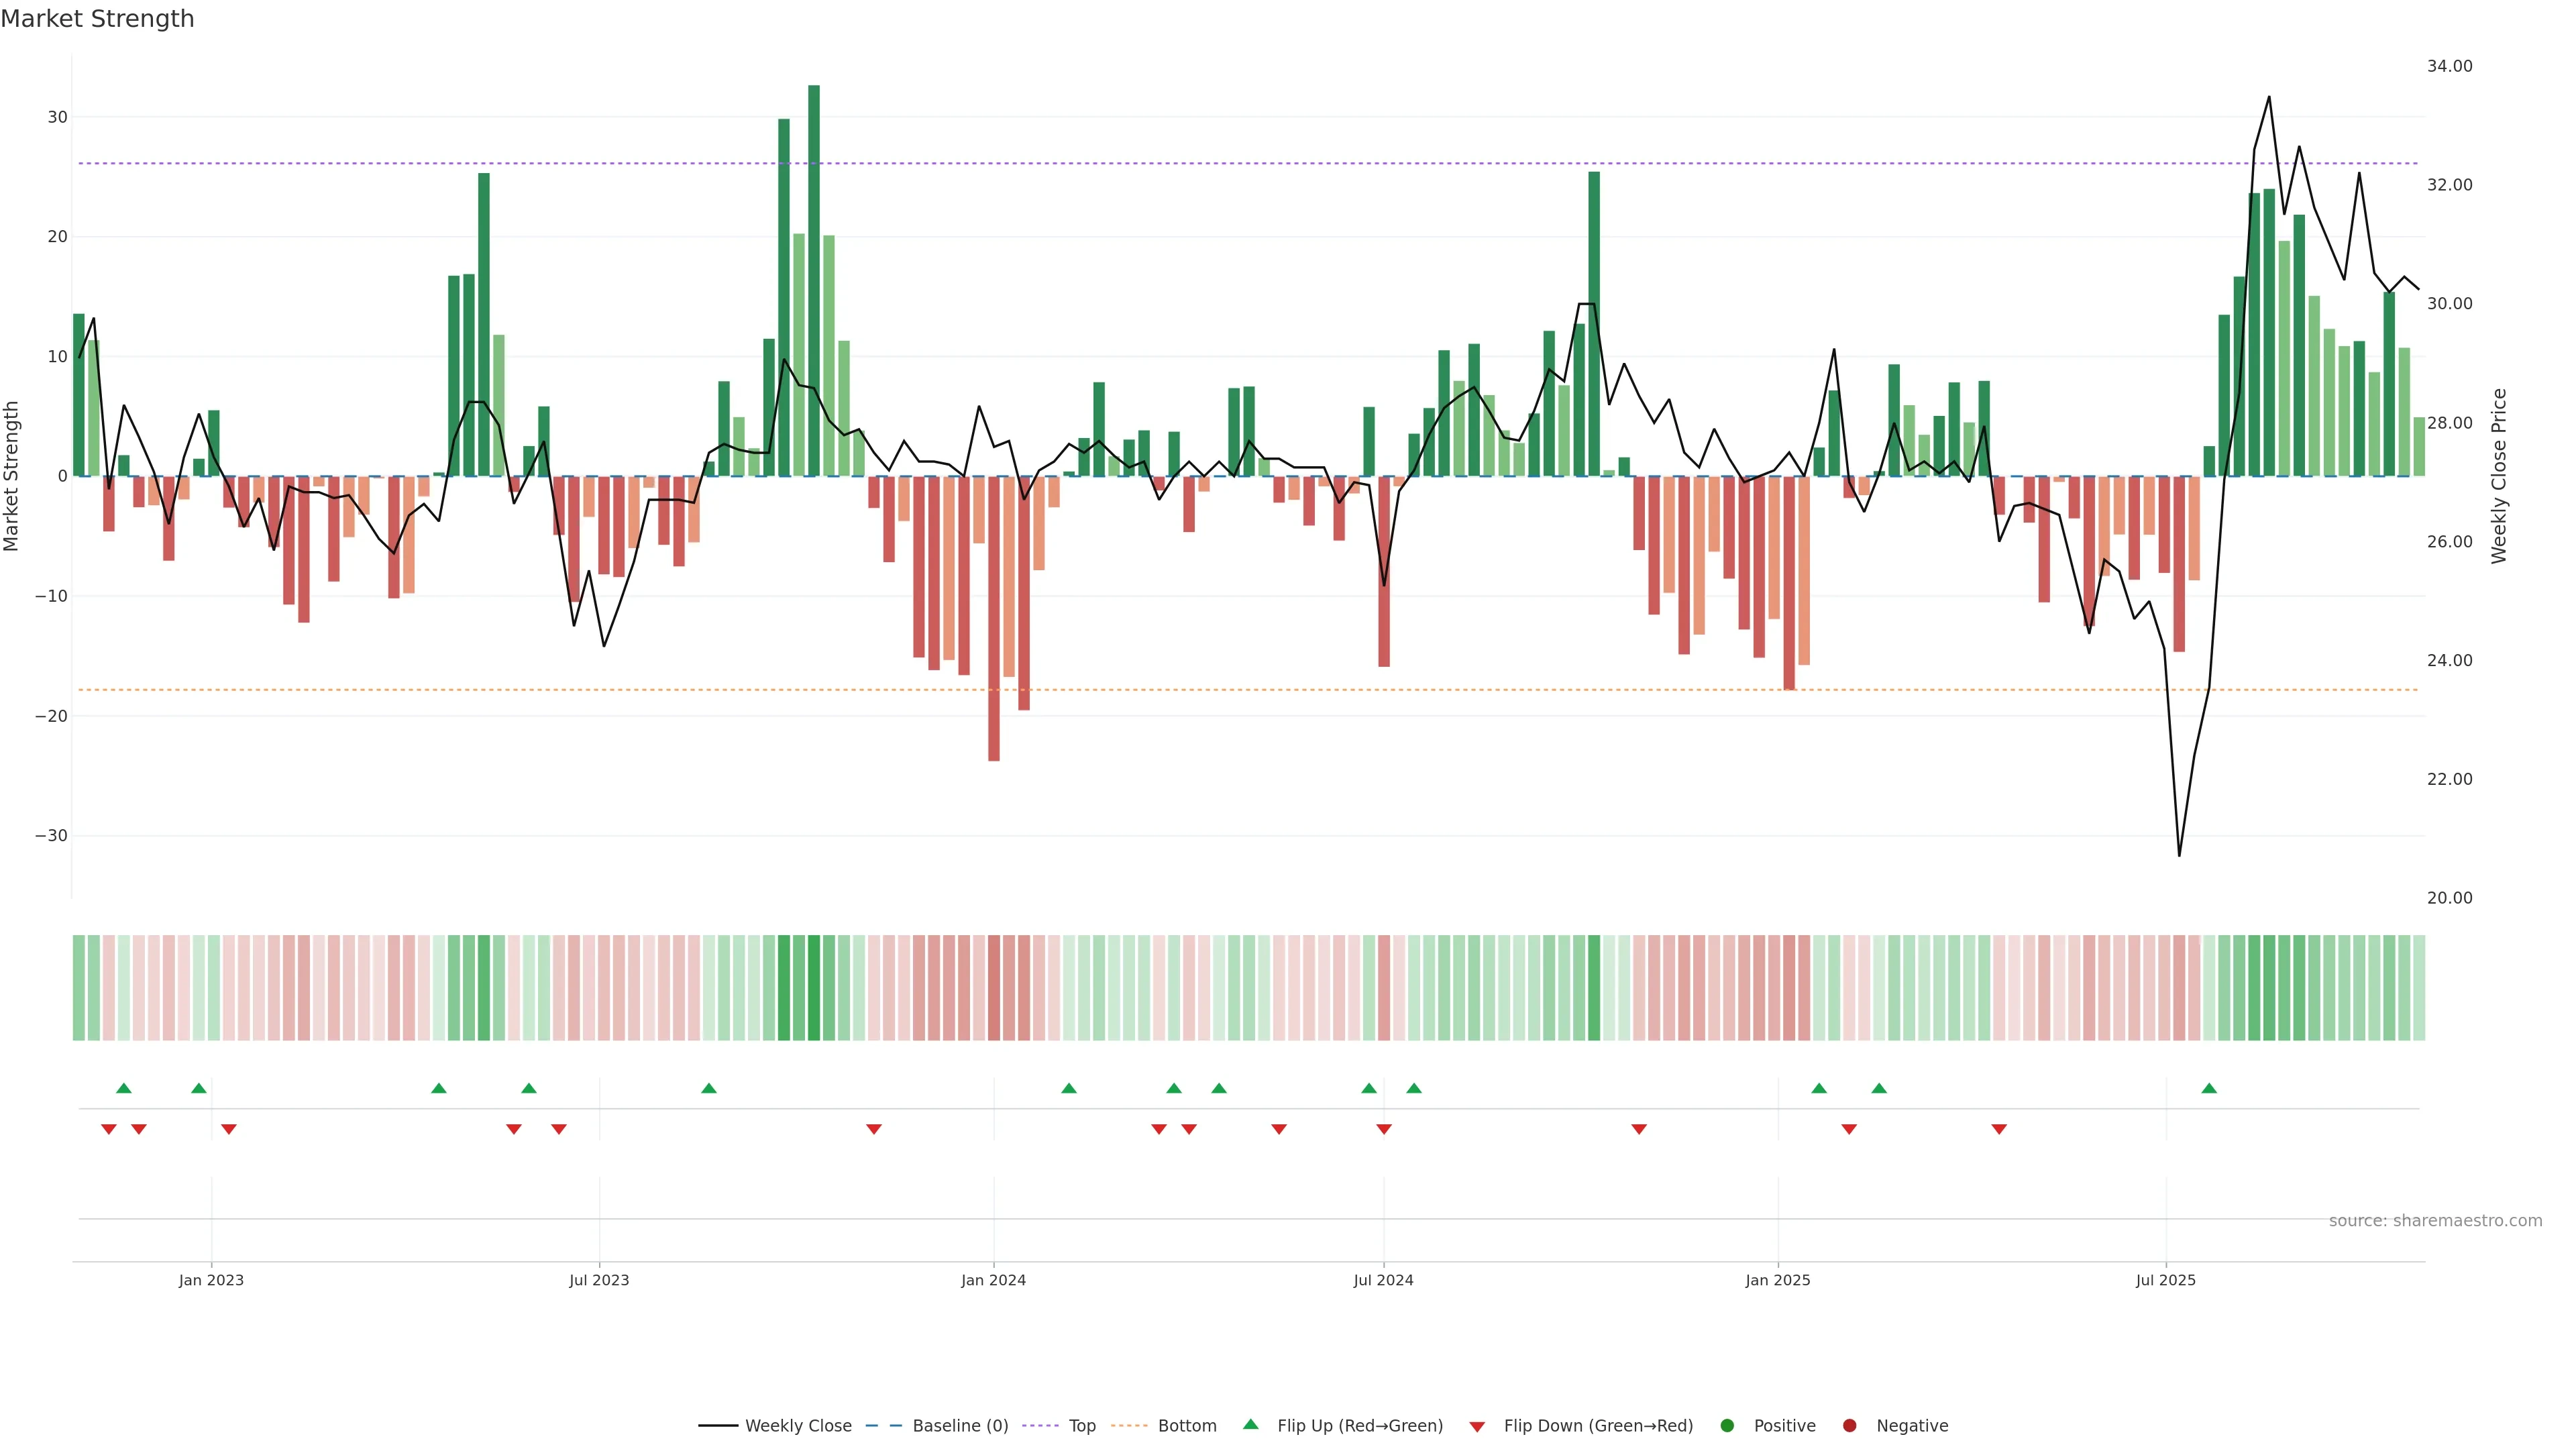Click the rightmost red flip-down triangle marker
2576x1449 pixels.
(1999, 1129)
